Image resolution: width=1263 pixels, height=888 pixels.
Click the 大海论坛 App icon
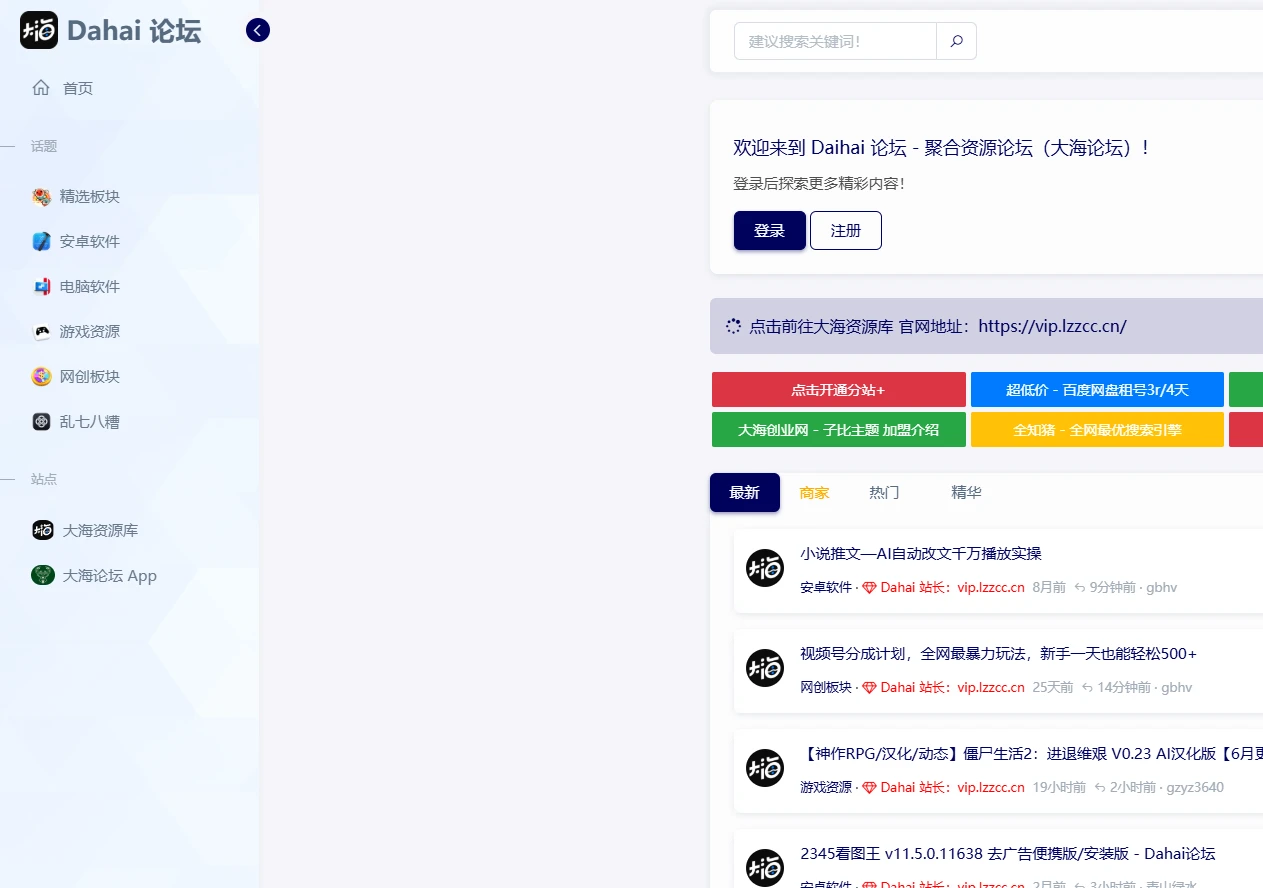pos(42,575)
